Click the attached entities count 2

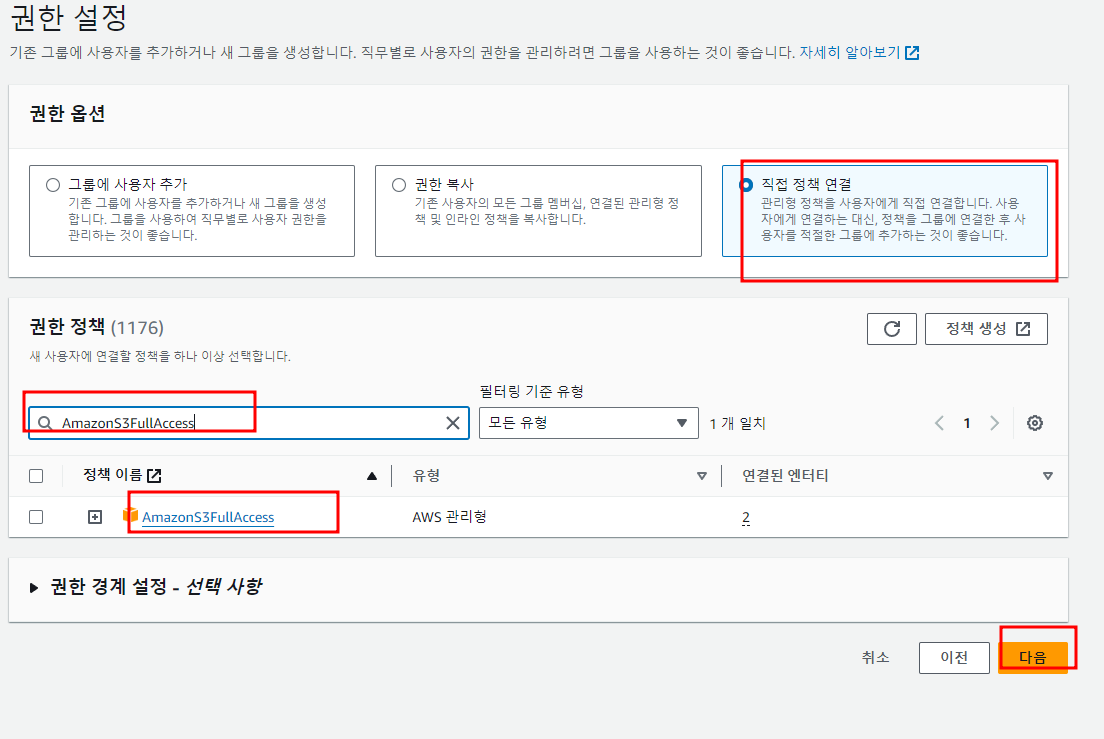[746, 517]
